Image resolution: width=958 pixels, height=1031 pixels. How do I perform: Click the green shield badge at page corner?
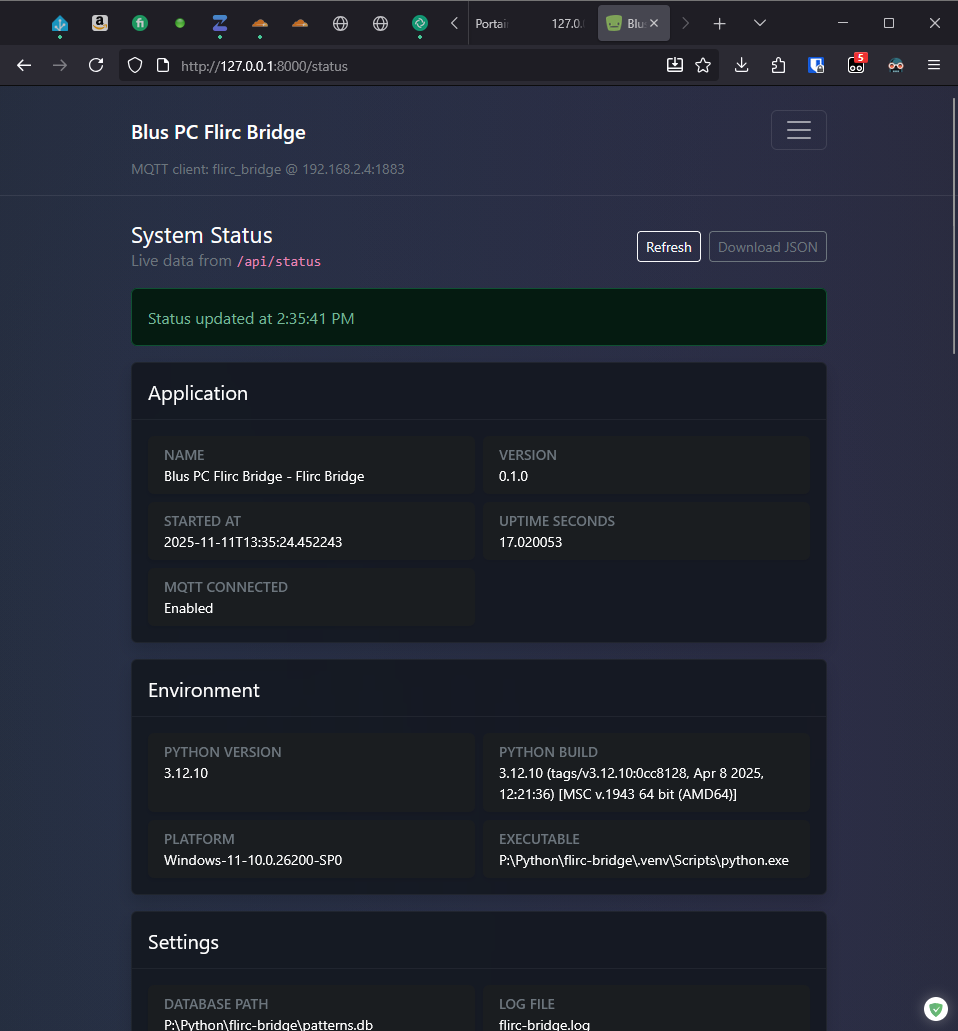pyautogui.click(x=936, y=1009)
